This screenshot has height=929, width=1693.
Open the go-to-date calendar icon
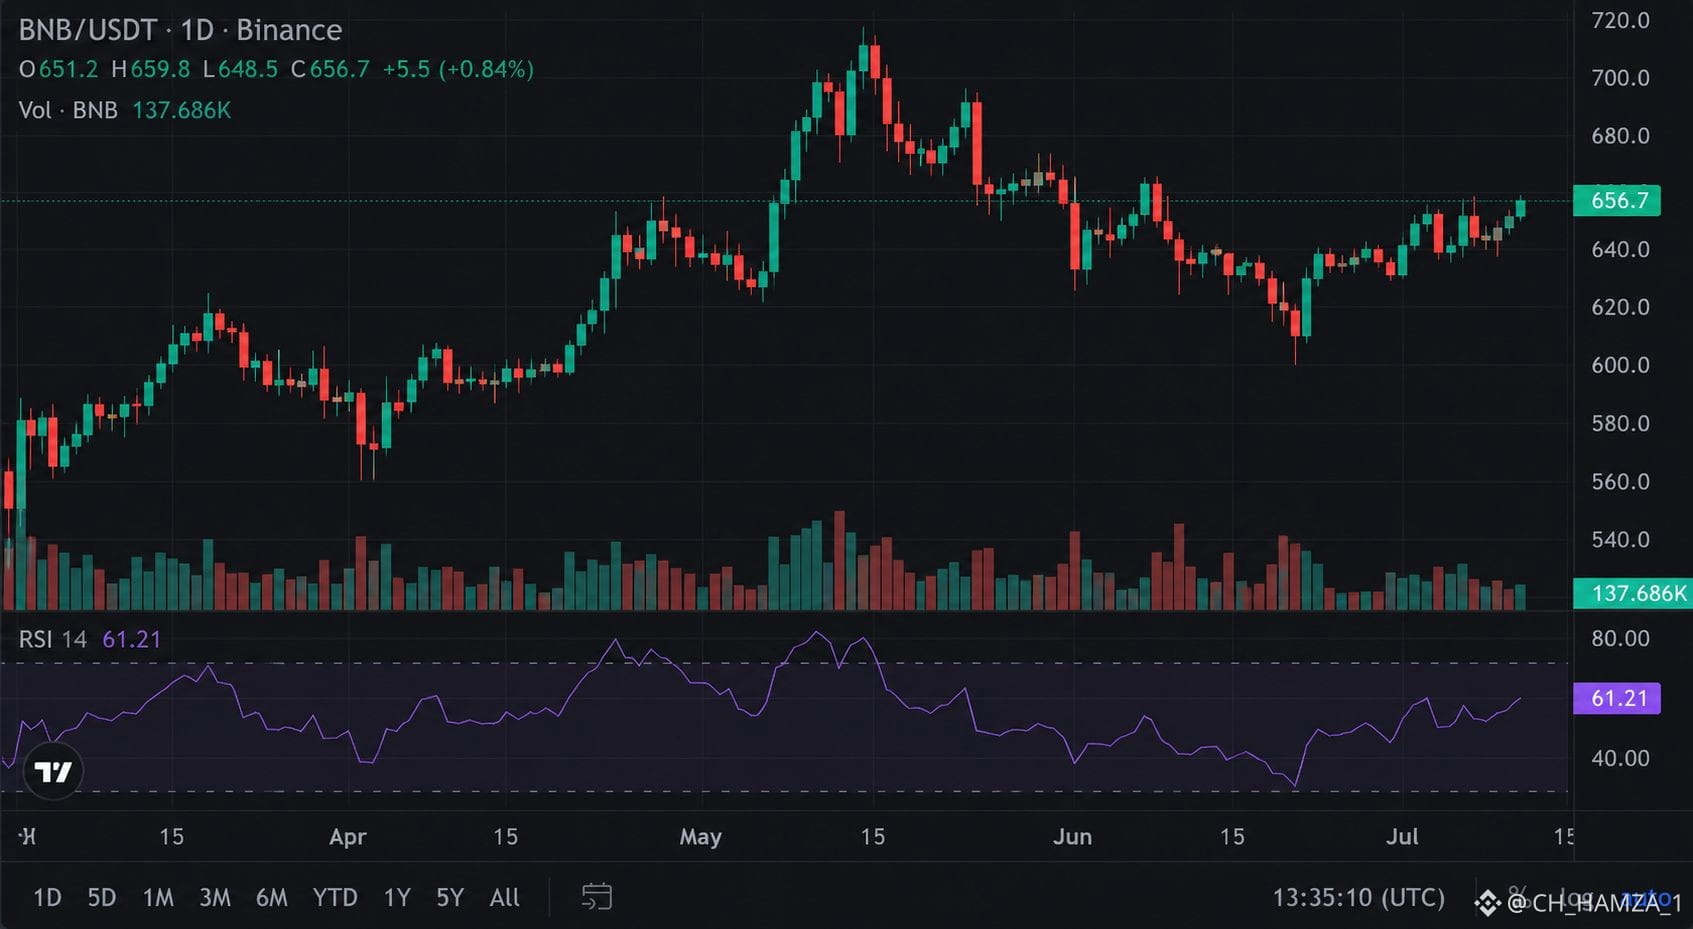coord(597,897)
